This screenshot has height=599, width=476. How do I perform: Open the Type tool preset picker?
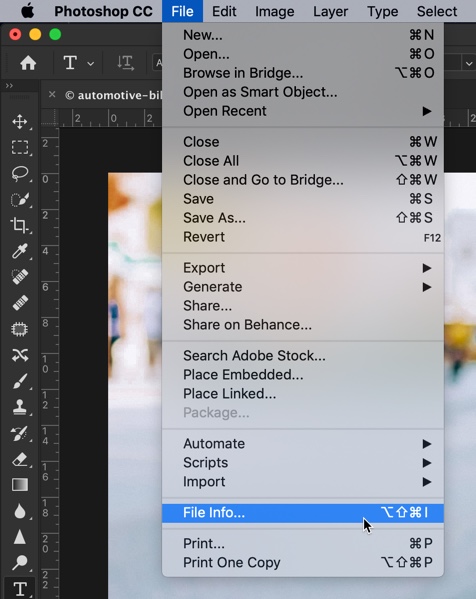pyautogui.click(x=91, y=63)
